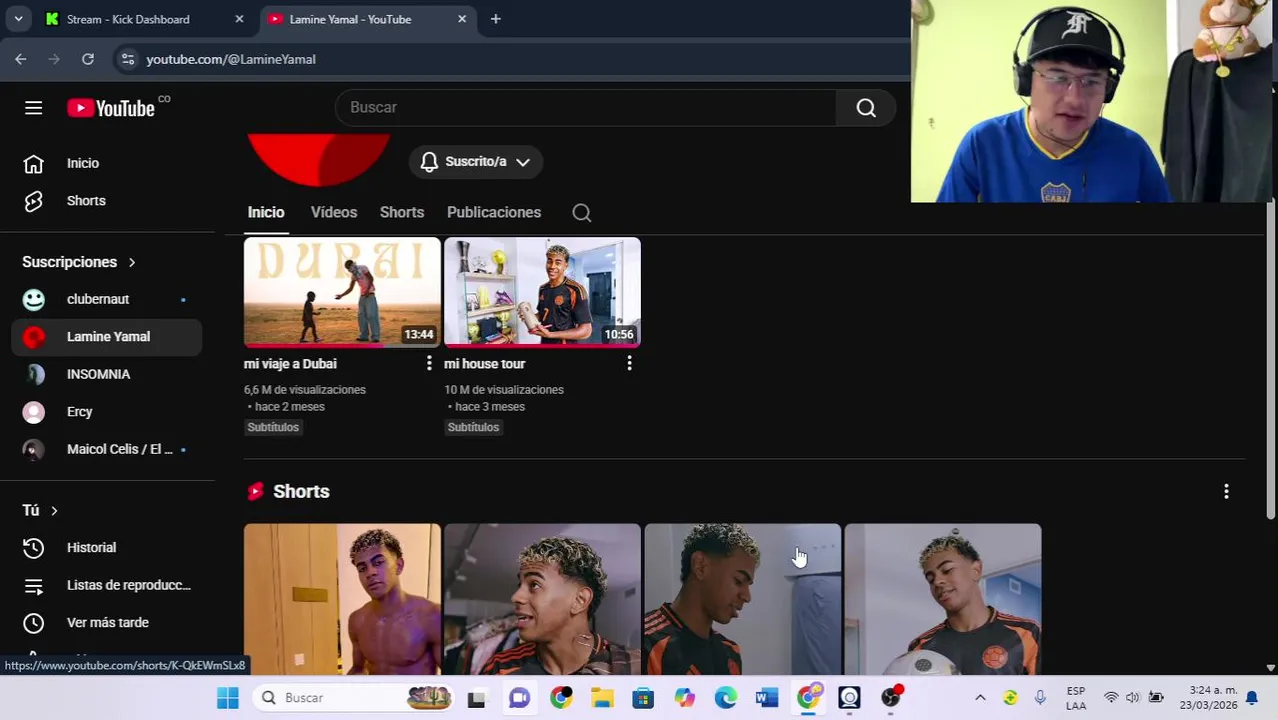
Task: Close the Kick Dashboard browser tab
Action: click(239, 19)
